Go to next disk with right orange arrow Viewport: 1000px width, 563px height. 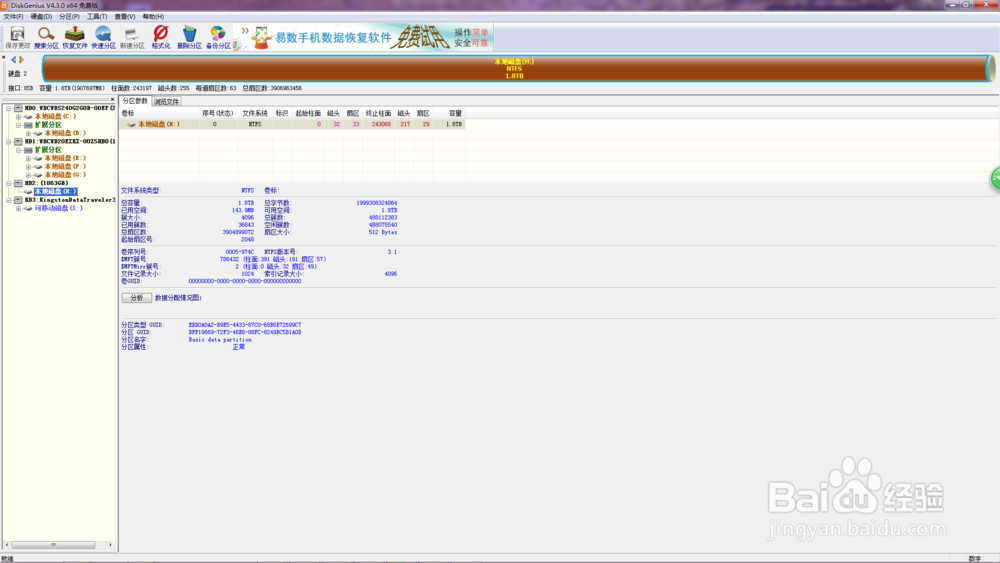[21, 59]
